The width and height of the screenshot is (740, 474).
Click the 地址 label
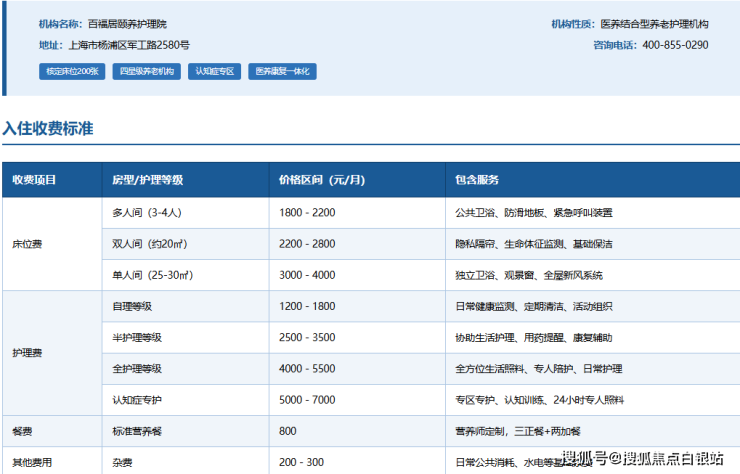[49, 45]
